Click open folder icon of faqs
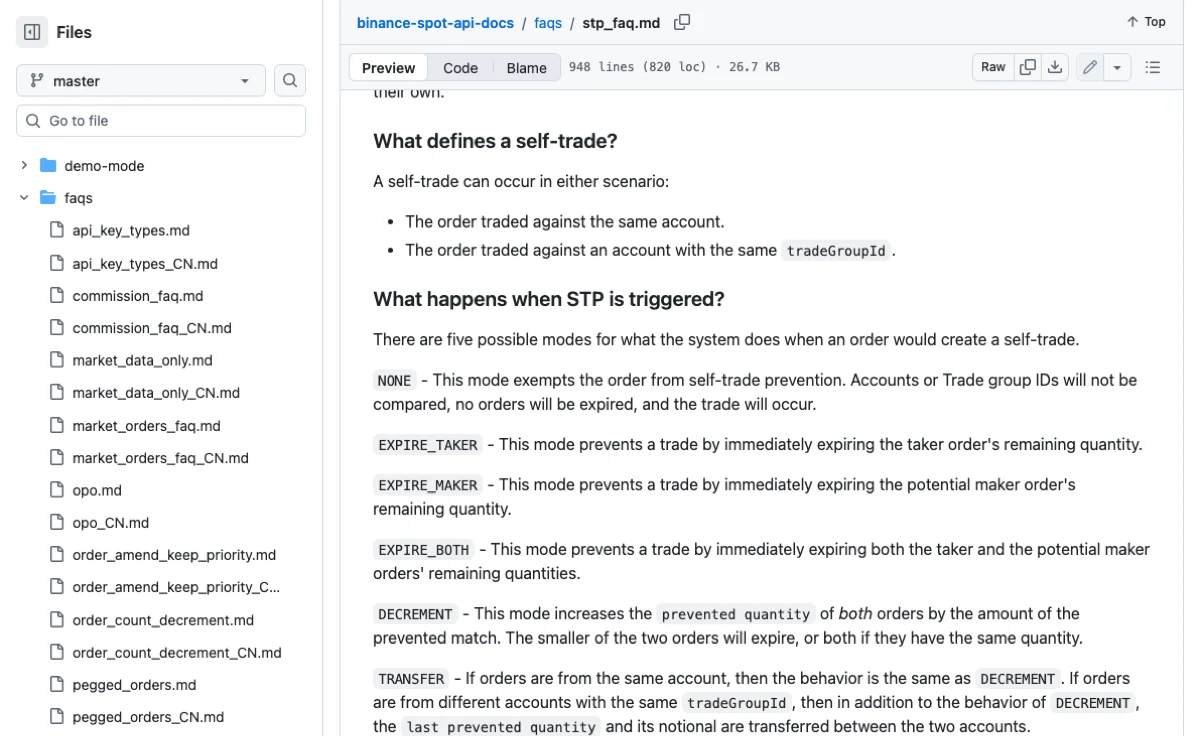Screen dimensions: 1200x736 (48, 198)
